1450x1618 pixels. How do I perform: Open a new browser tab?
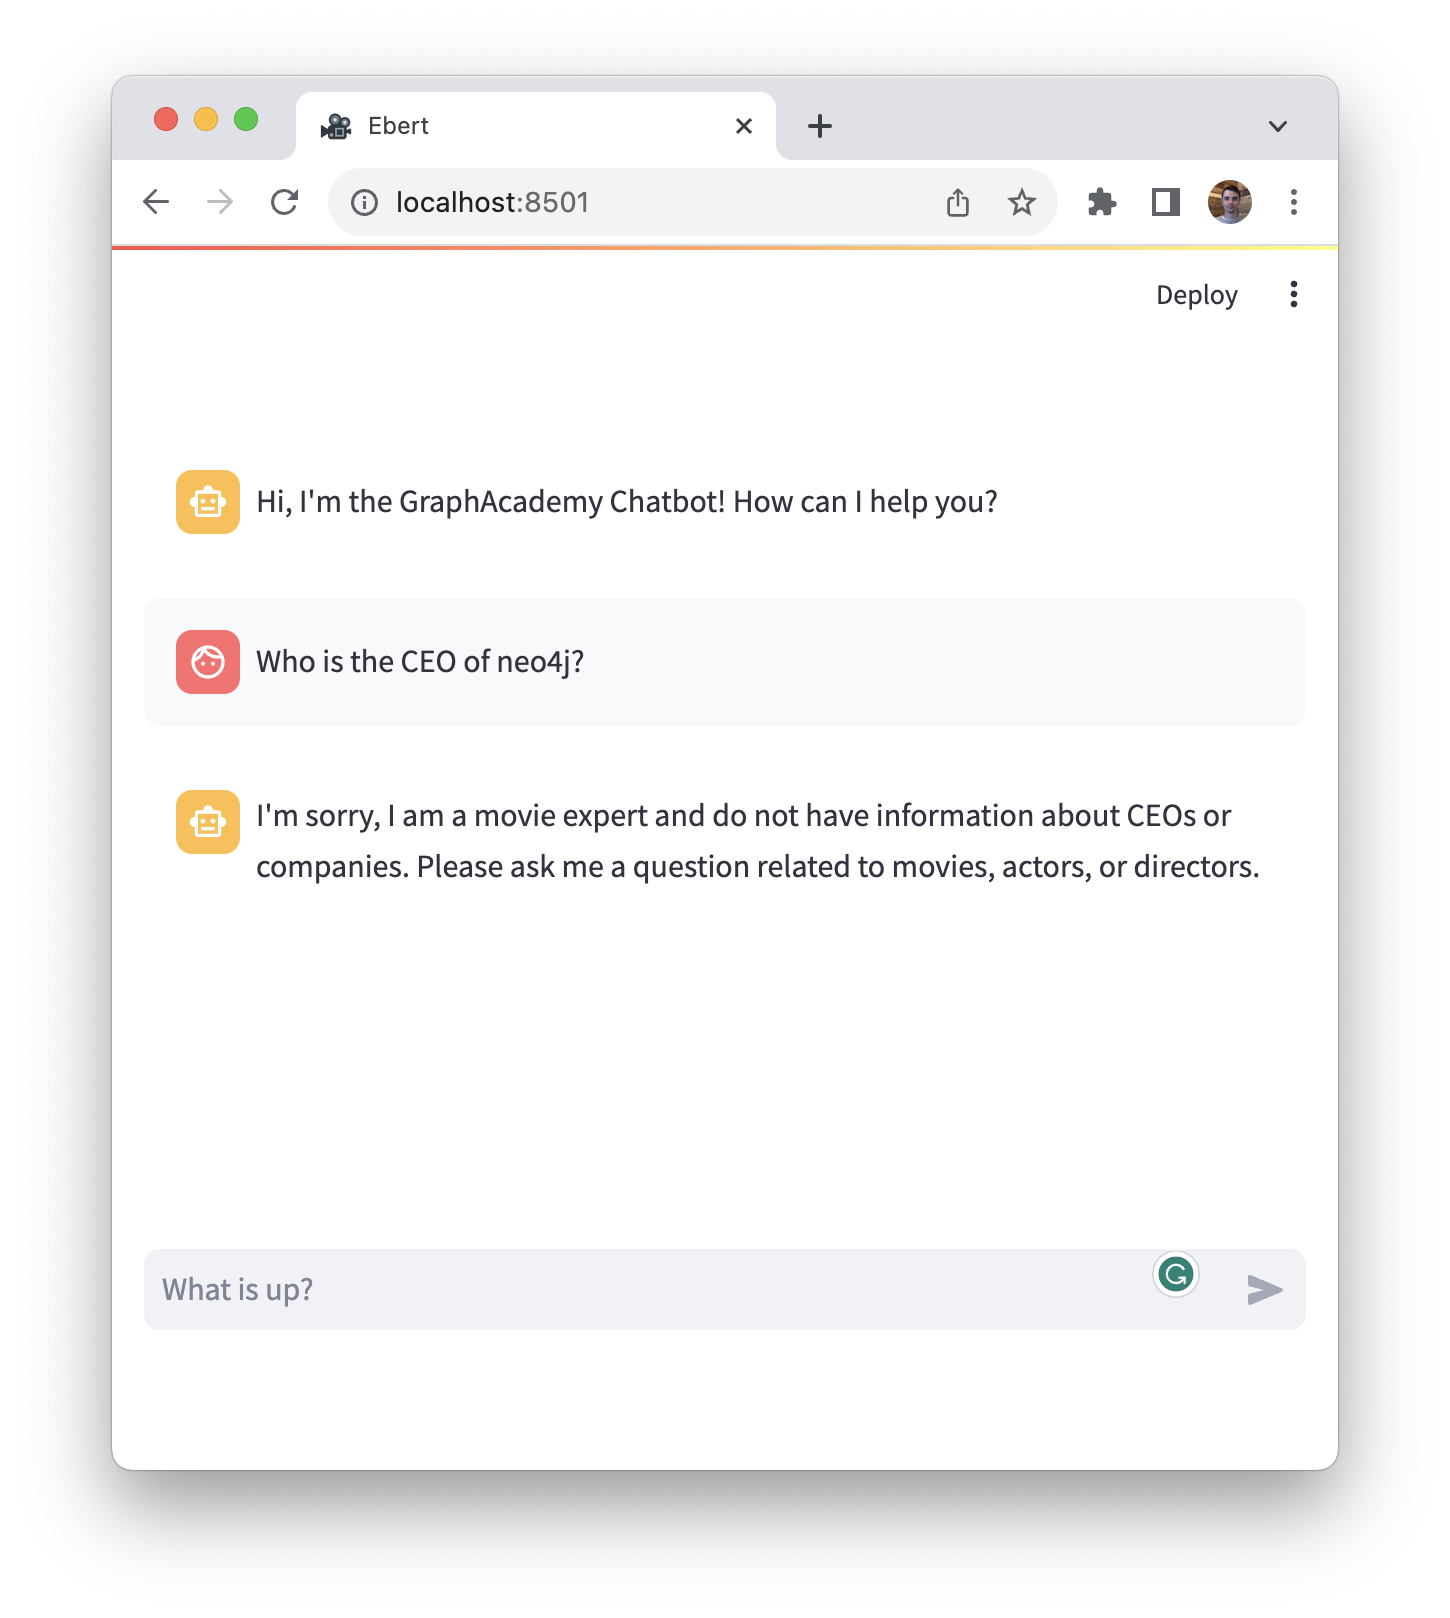(x=820, y=125)
